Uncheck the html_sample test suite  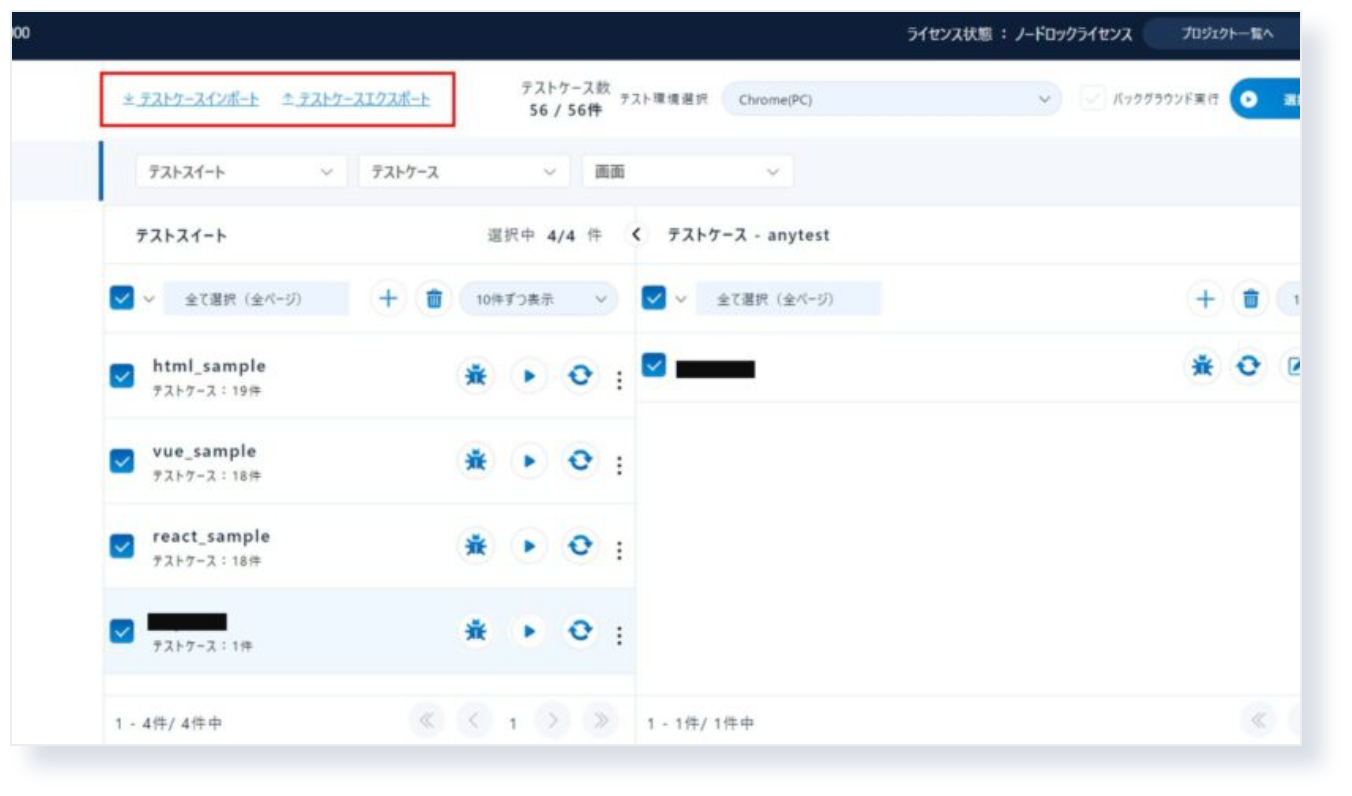click(x=121, y=375)
